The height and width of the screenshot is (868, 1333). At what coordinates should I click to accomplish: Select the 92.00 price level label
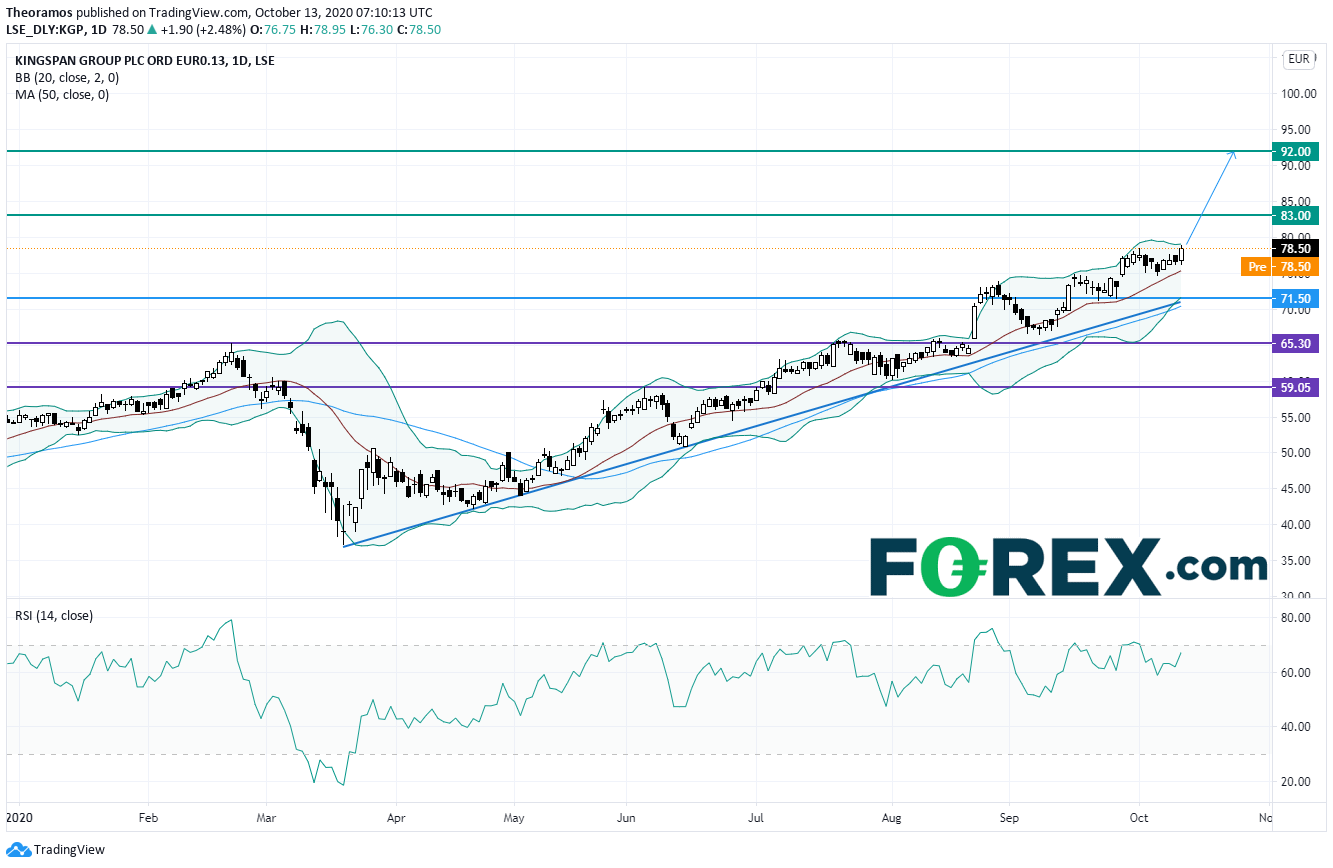(1295, 152)
